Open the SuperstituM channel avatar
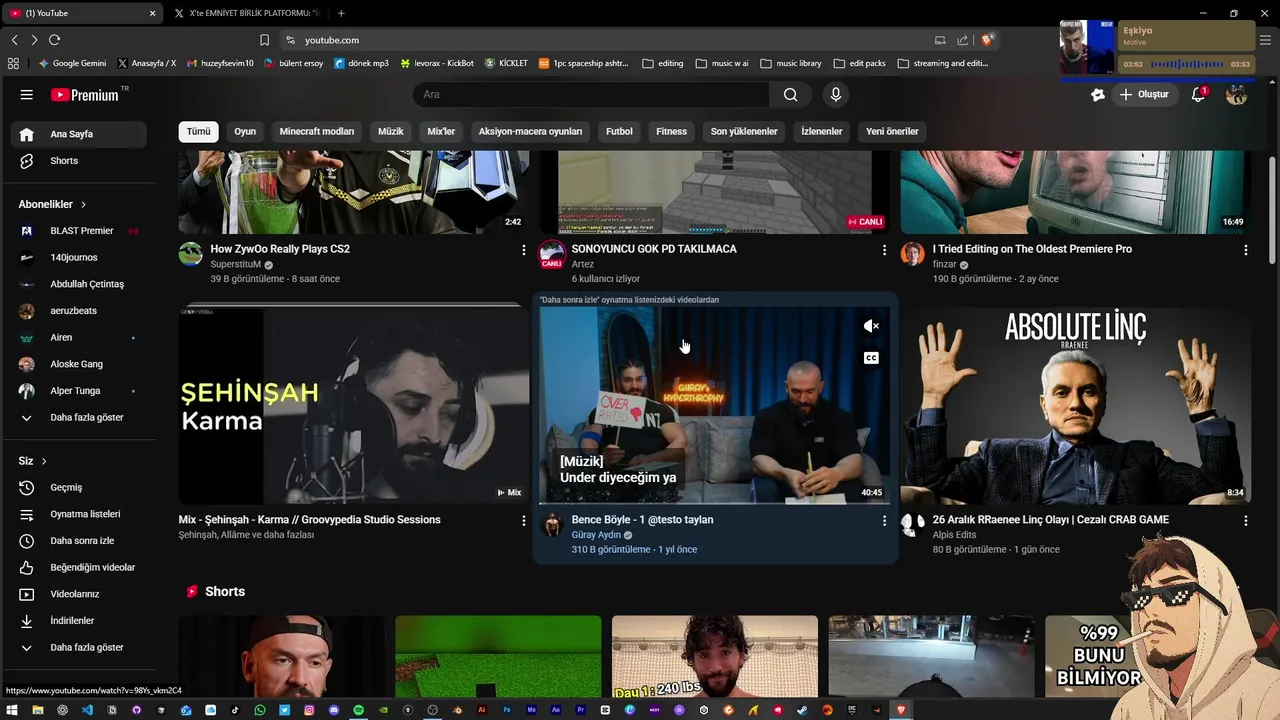This screenshot has height=720, width=1280. [191, 254]
